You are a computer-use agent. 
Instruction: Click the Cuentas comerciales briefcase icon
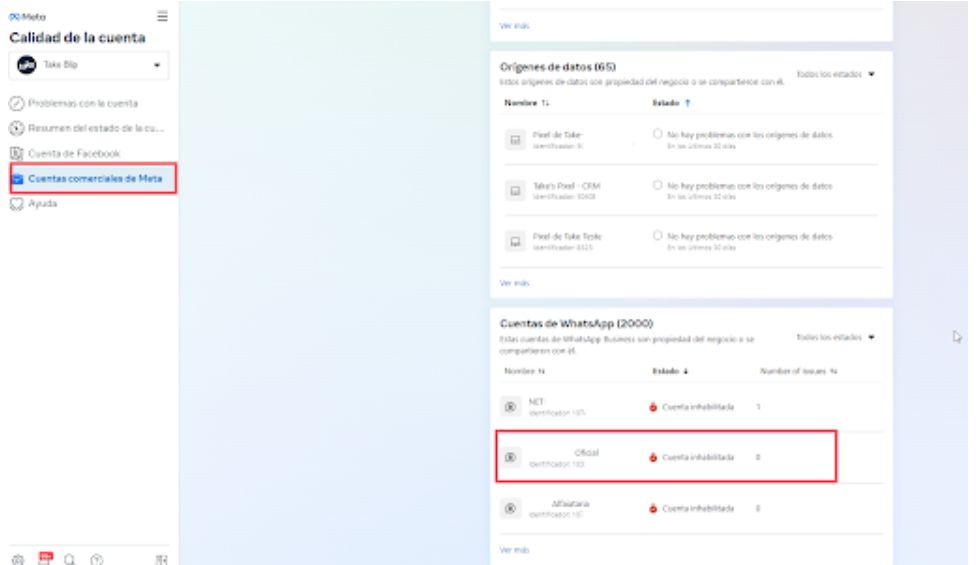(x=17, y=179)
